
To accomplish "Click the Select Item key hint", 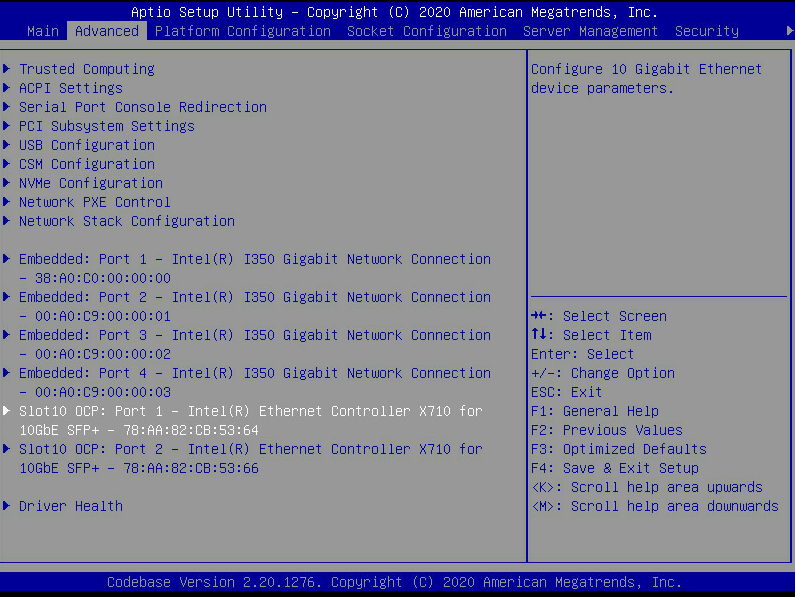I will pos(591,335).
